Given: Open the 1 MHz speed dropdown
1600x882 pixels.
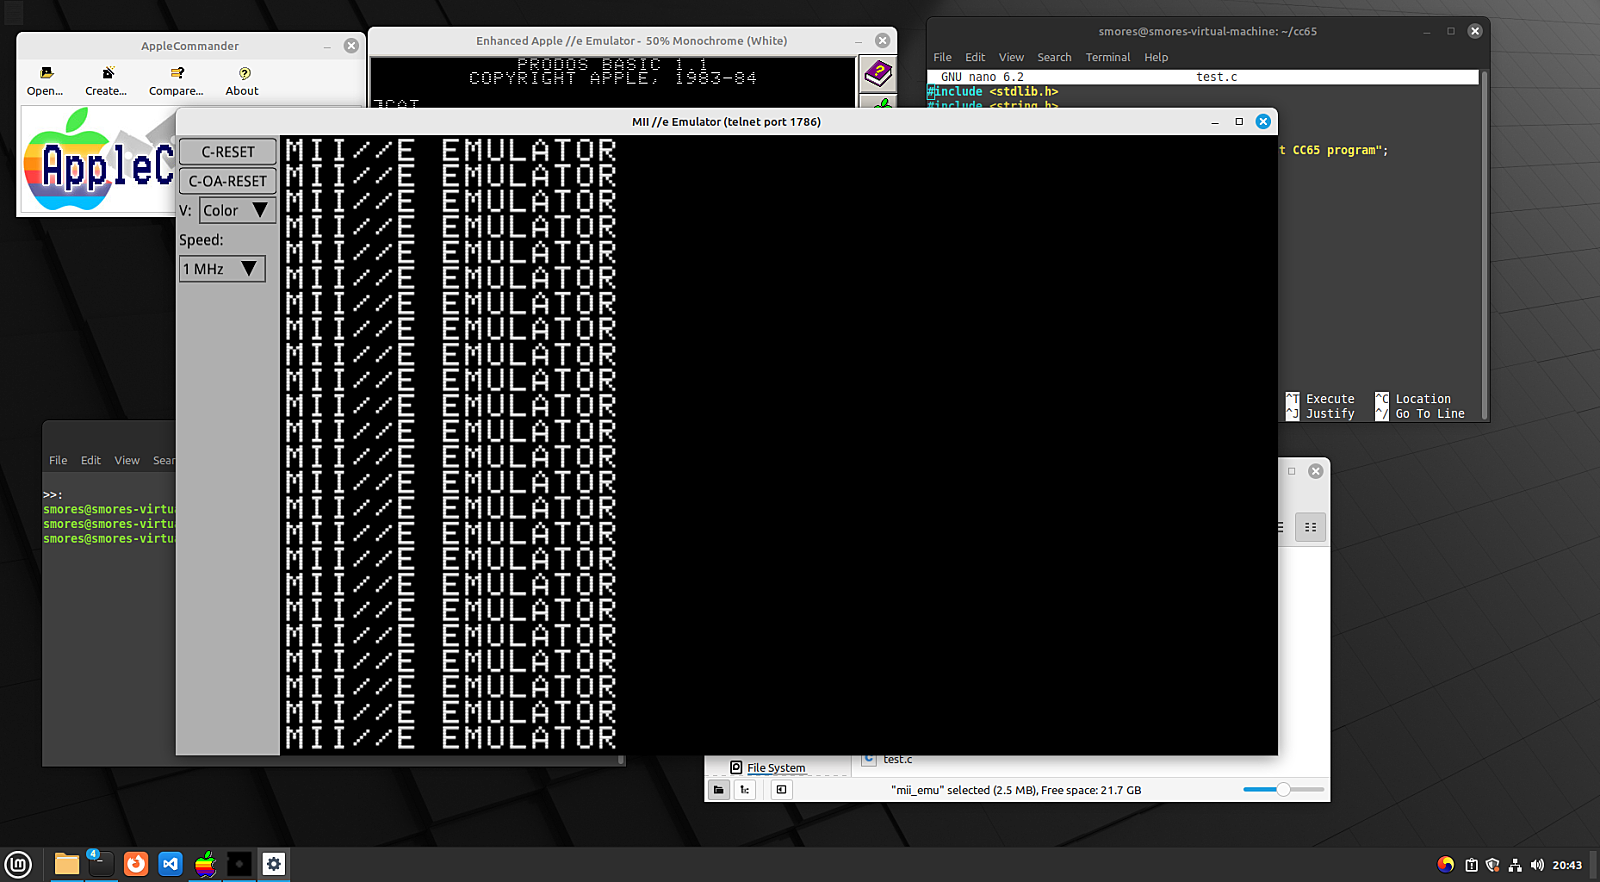Looking at the screenshot, I should (x=222, y=269).
